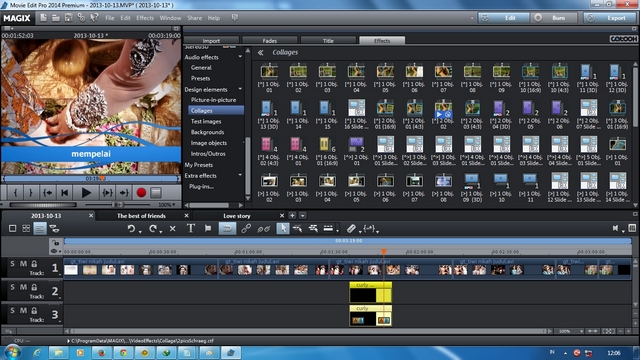Start playback with the Play button
The width and height of the screenshot is (640, 360).
tap(86, 193)
